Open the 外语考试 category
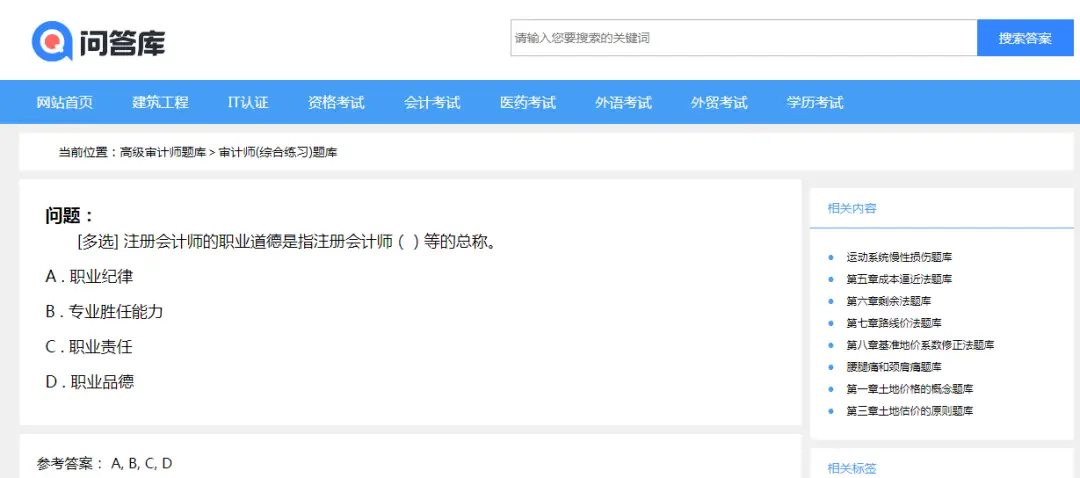The image size is (1080, 478). 623,103
